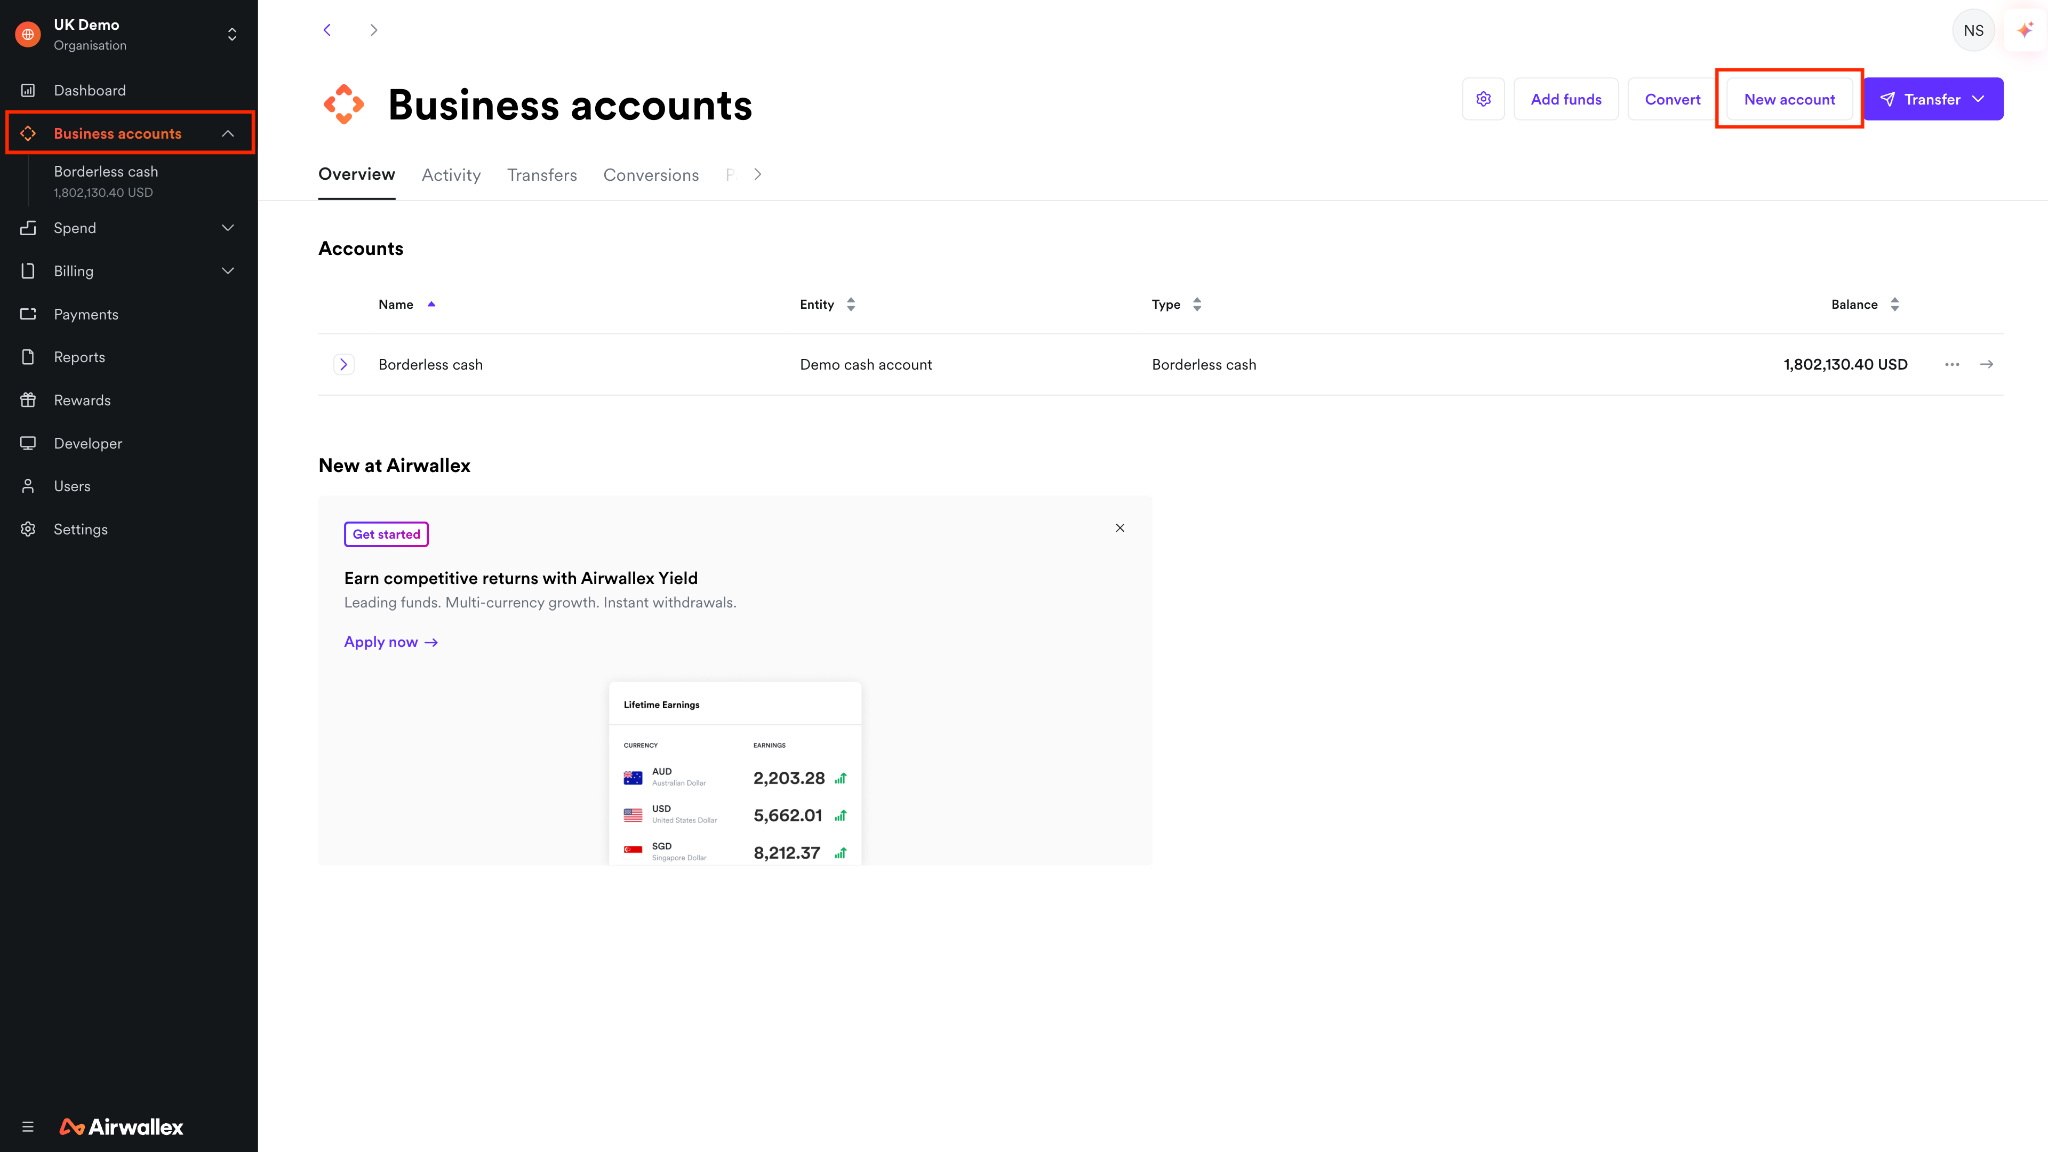
Task: Click the Airwallex logo in sidebar footer
Action: (x=122, y=1127)
